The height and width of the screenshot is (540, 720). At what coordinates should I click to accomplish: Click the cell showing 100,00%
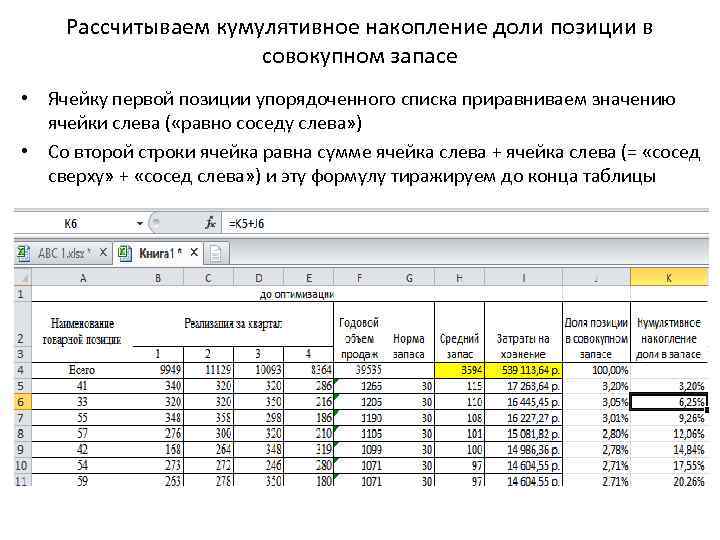tap(596, 370)
